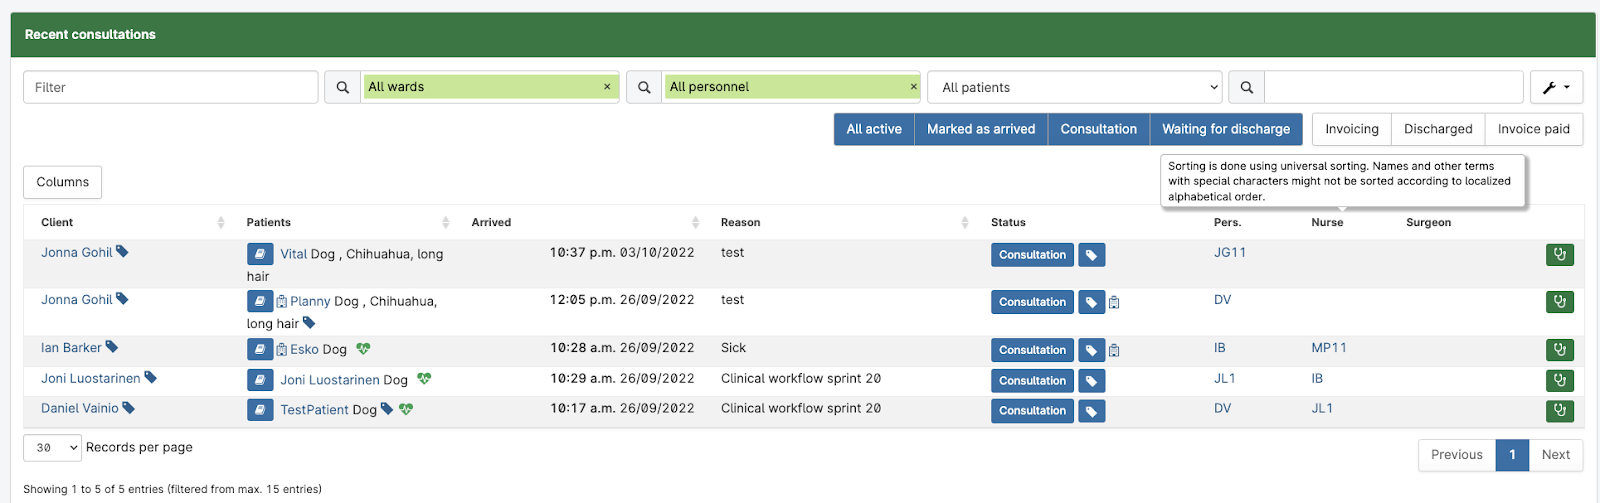The height and width of the screenshot is (503, 1600).
Task: Remove the All wards filter with the x
Action: 607,87
